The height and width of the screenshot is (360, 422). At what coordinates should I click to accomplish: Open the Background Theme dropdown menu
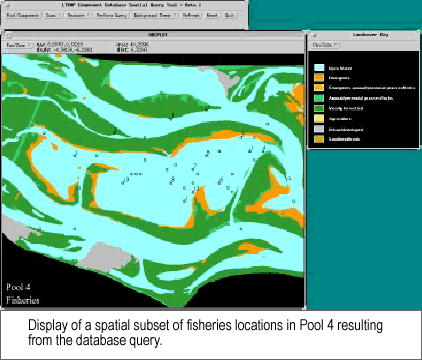click(x=155, y=15)
